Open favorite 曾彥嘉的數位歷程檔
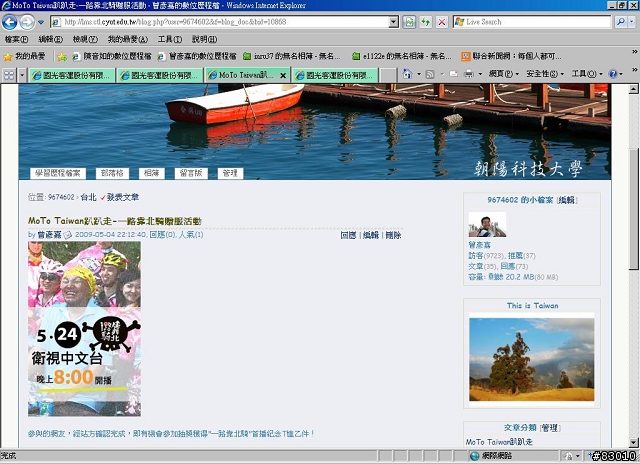Image resolution: width=640 pixels, height=464 pixels. click(x=197, y=56)
